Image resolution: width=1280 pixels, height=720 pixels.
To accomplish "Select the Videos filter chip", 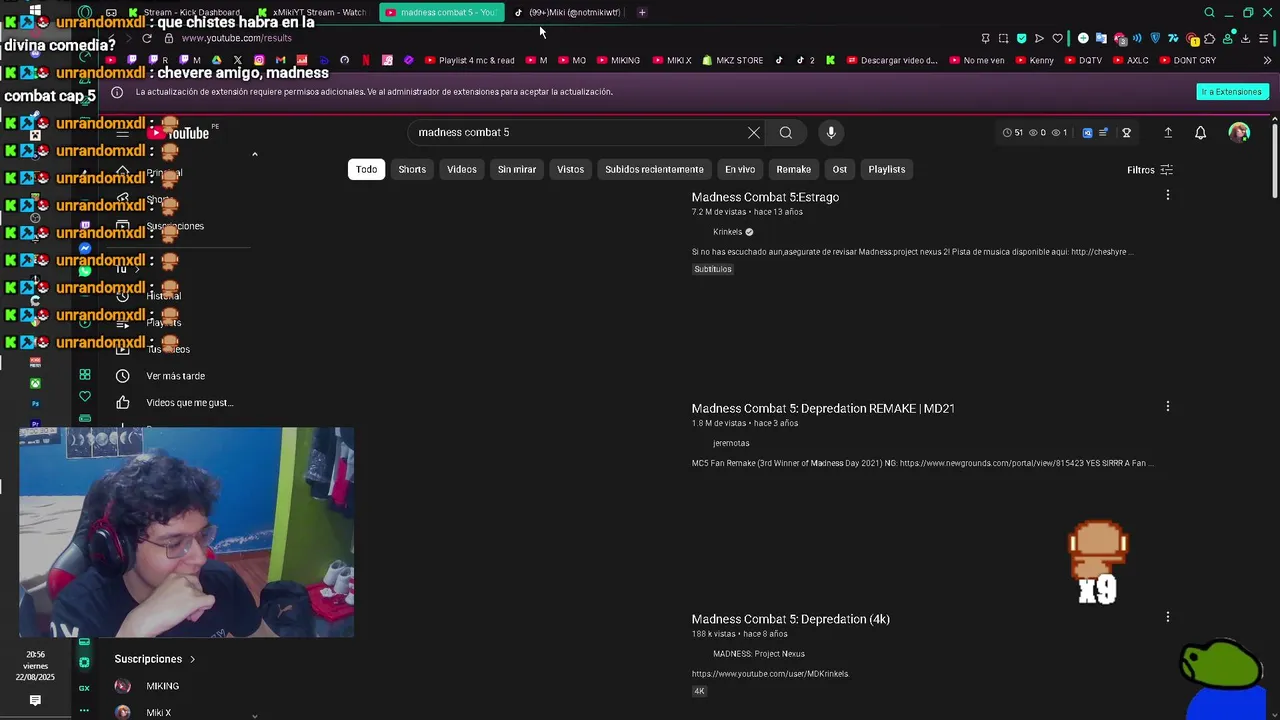I will (462, 169).
